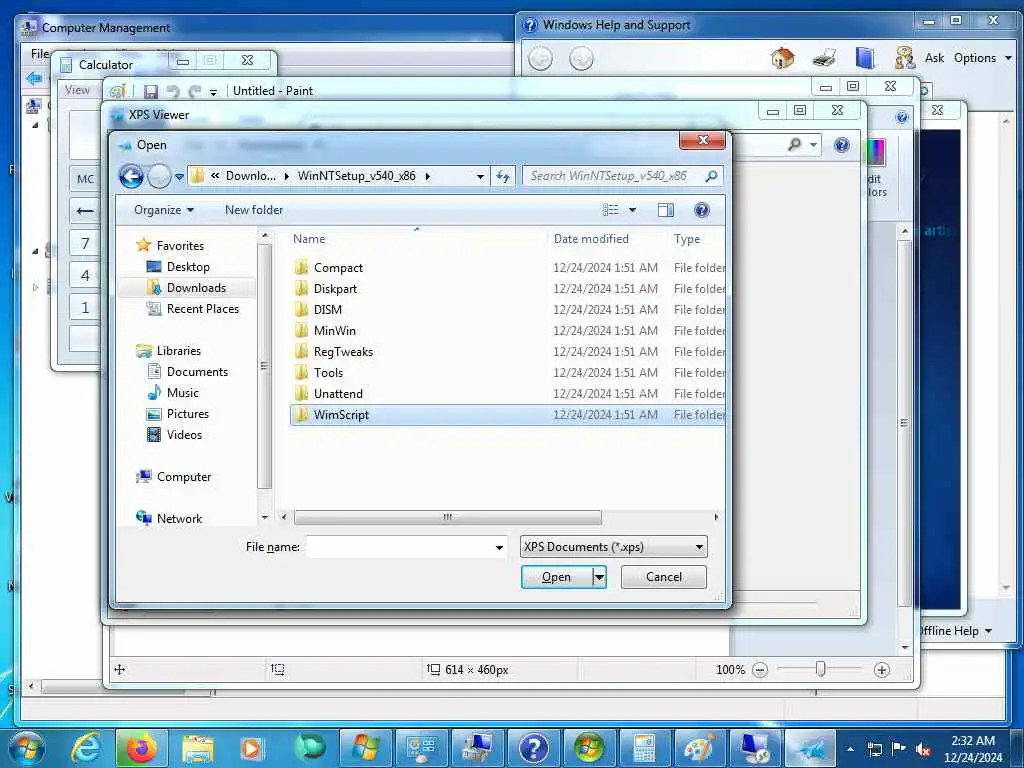Click the Paint zoom slider handle
The width and height of the screenshot is (1024, 768).
click(x=820, y=669)
